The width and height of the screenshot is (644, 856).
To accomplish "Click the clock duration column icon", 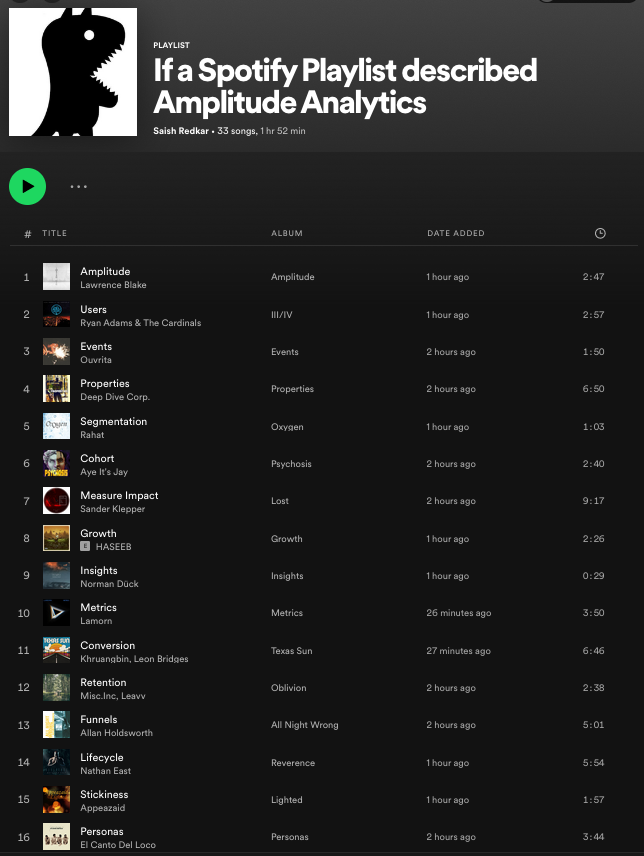I will pos(600,233).
